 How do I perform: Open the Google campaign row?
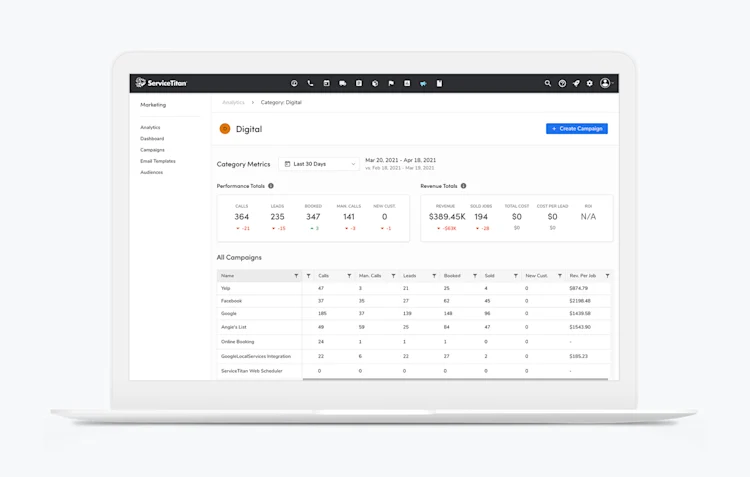coord(414,313)
